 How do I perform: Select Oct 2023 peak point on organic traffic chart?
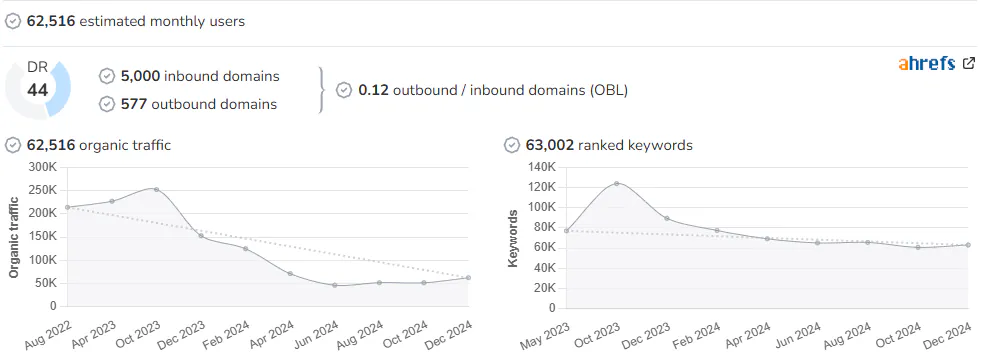coord(157,189)
